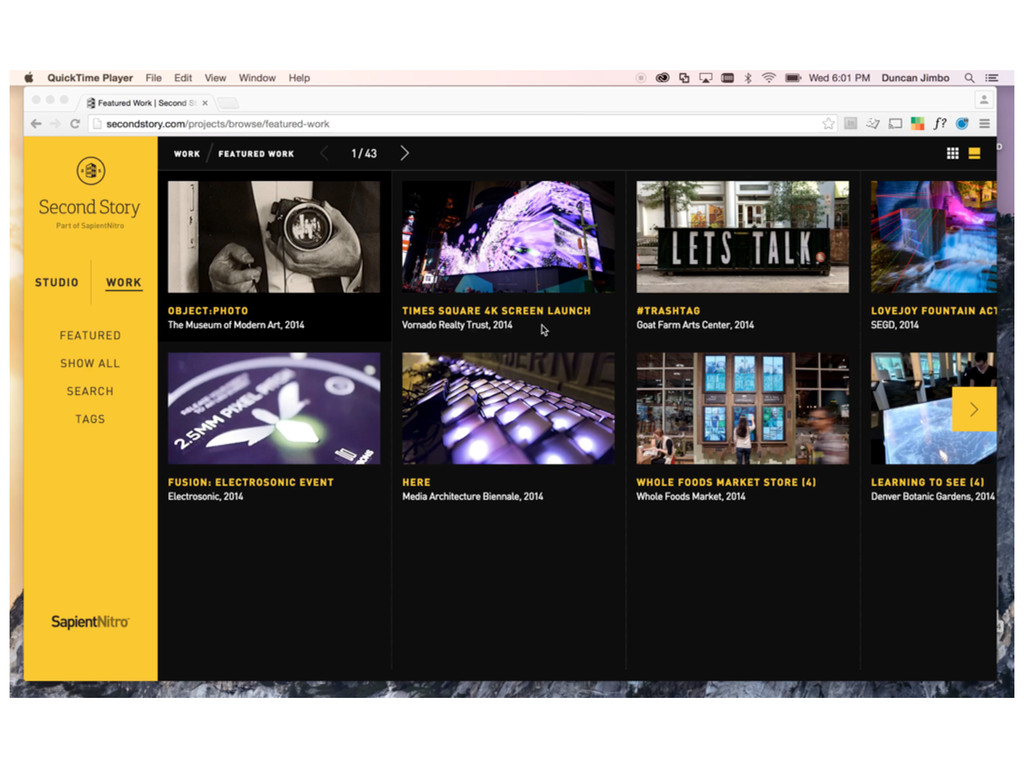The height and width of the screenshot is (768, 1024).
Task: Select the Featured Work browser tab
Action: tap(145, 103)
